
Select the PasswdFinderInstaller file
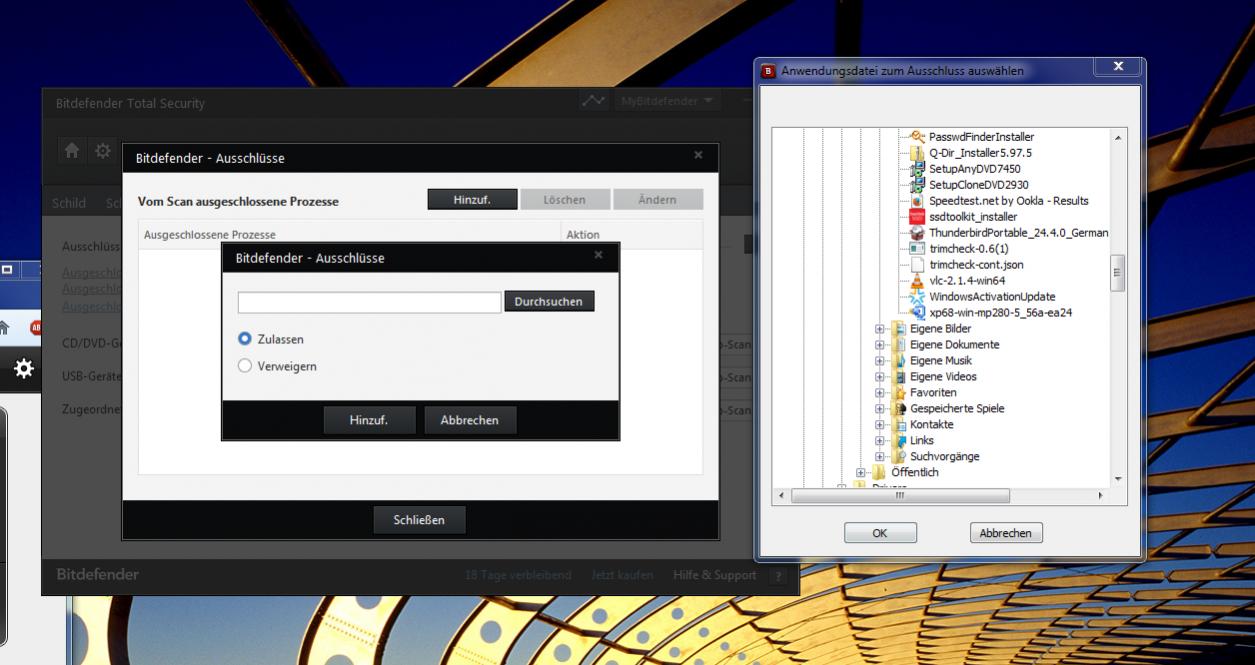click(981, 136)
